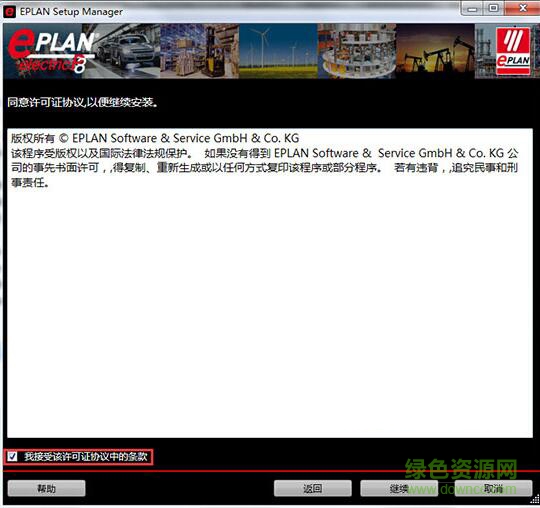
Task: Maximize the EPLAN Setup Manager window
Action: coord(494,8)
